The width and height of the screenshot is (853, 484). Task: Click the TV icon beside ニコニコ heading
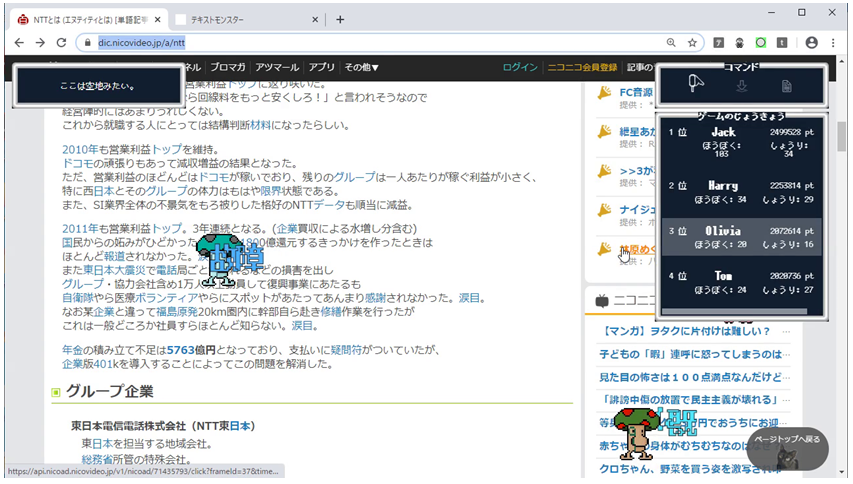[602, 301]
